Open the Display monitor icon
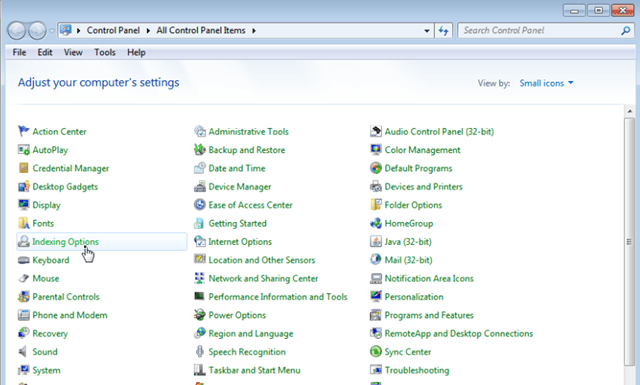Viewport: 640px width, 385px height. pyautogui.click(x=24, y=205)
